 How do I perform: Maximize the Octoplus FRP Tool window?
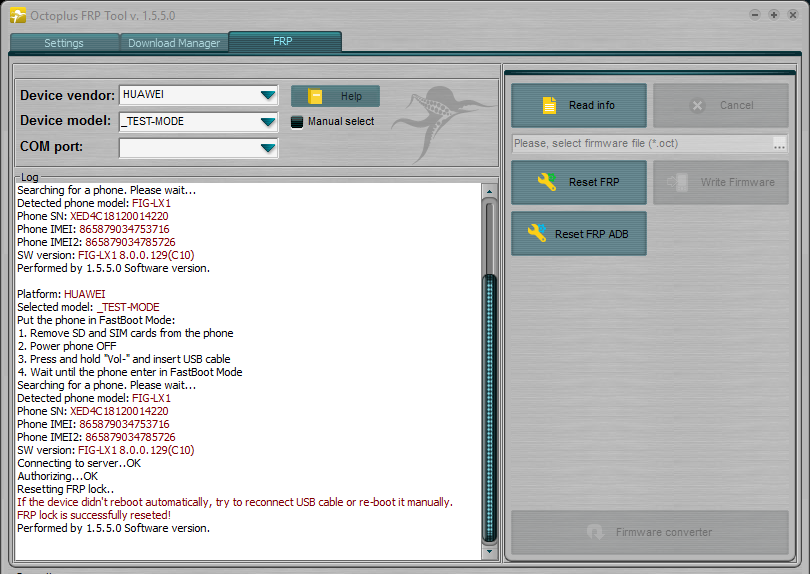pyautogui.click(x=774, y=14)
